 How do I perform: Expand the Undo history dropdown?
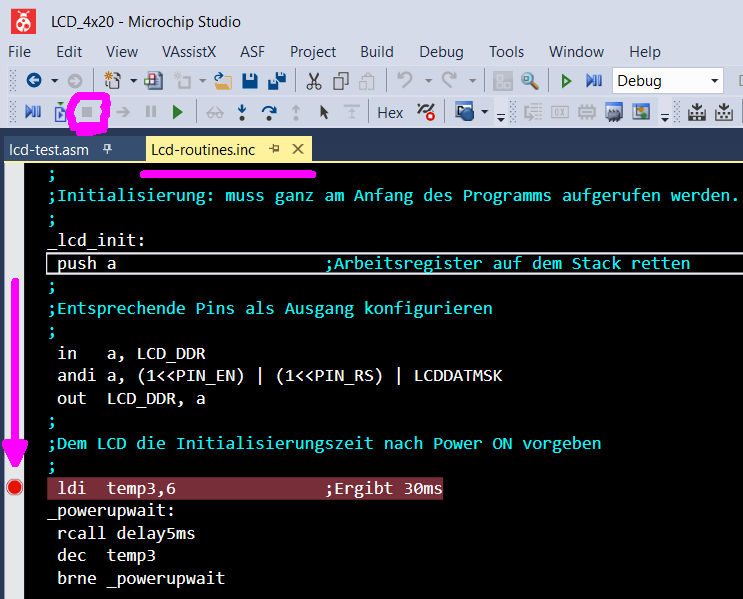click(428, 81)
